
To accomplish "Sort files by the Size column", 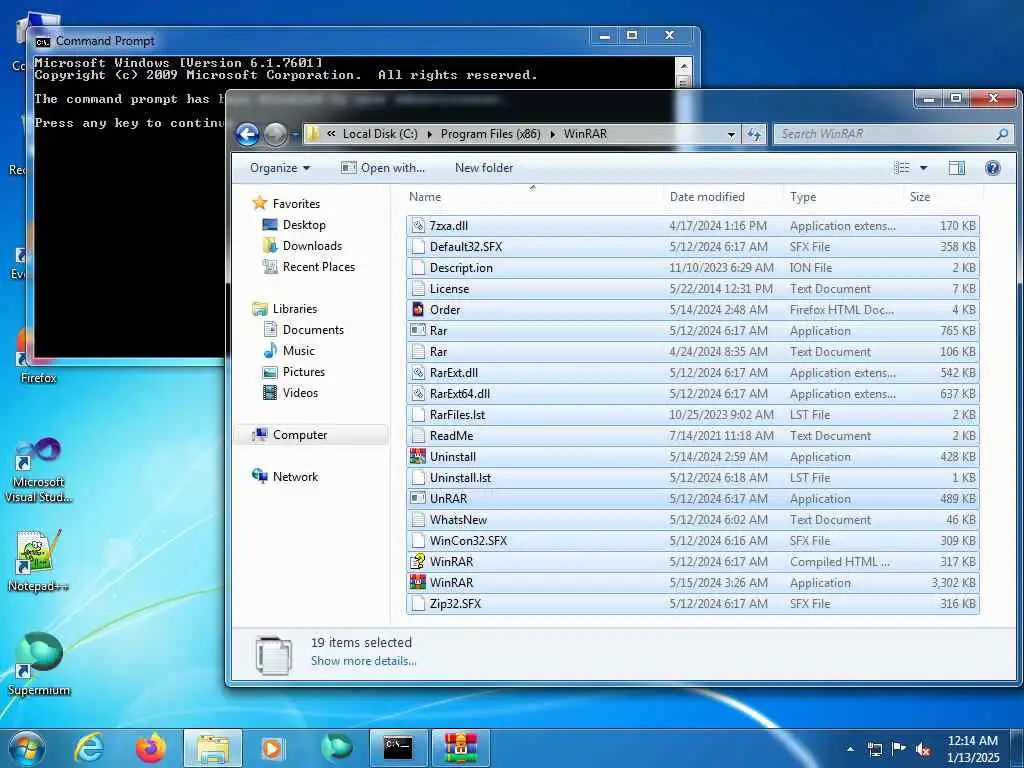I will pyautogui.click(x=920, y=197).
